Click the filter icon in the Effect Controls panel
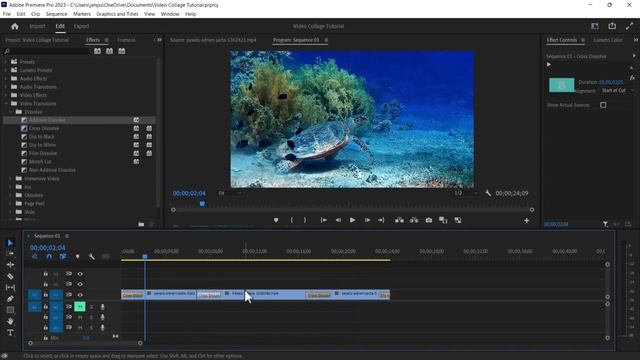Screen dimensions: 640x360 [605, 224]
